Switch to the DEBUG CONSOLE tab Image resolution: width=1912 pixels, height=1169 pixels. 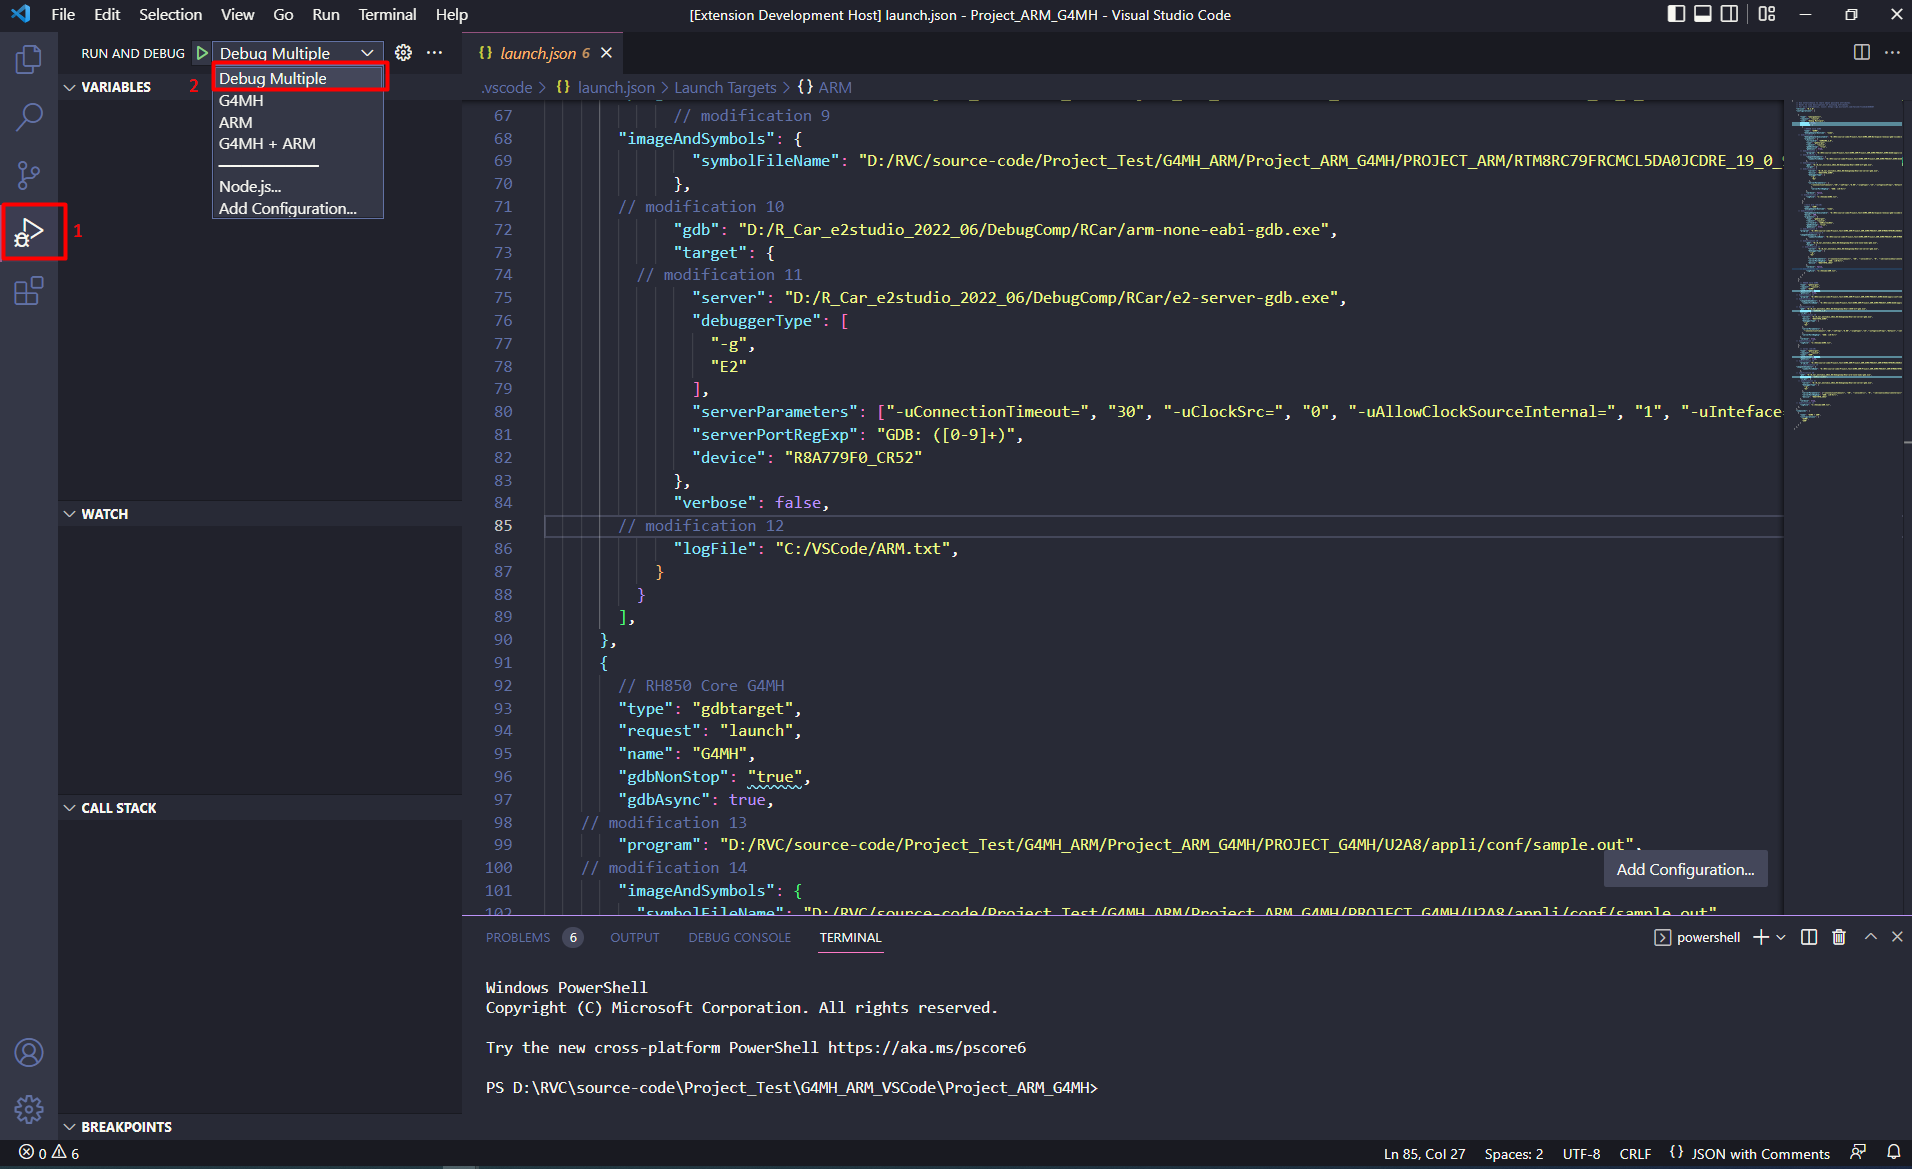[739, 937]
